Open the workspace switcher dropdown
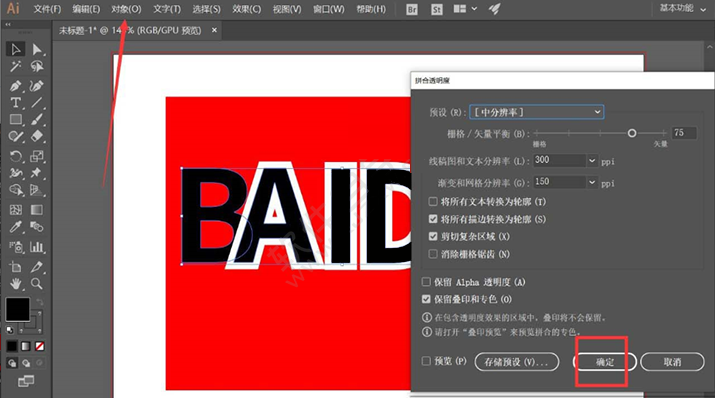This screenshot has height=398, width=715. coord(683,8)
